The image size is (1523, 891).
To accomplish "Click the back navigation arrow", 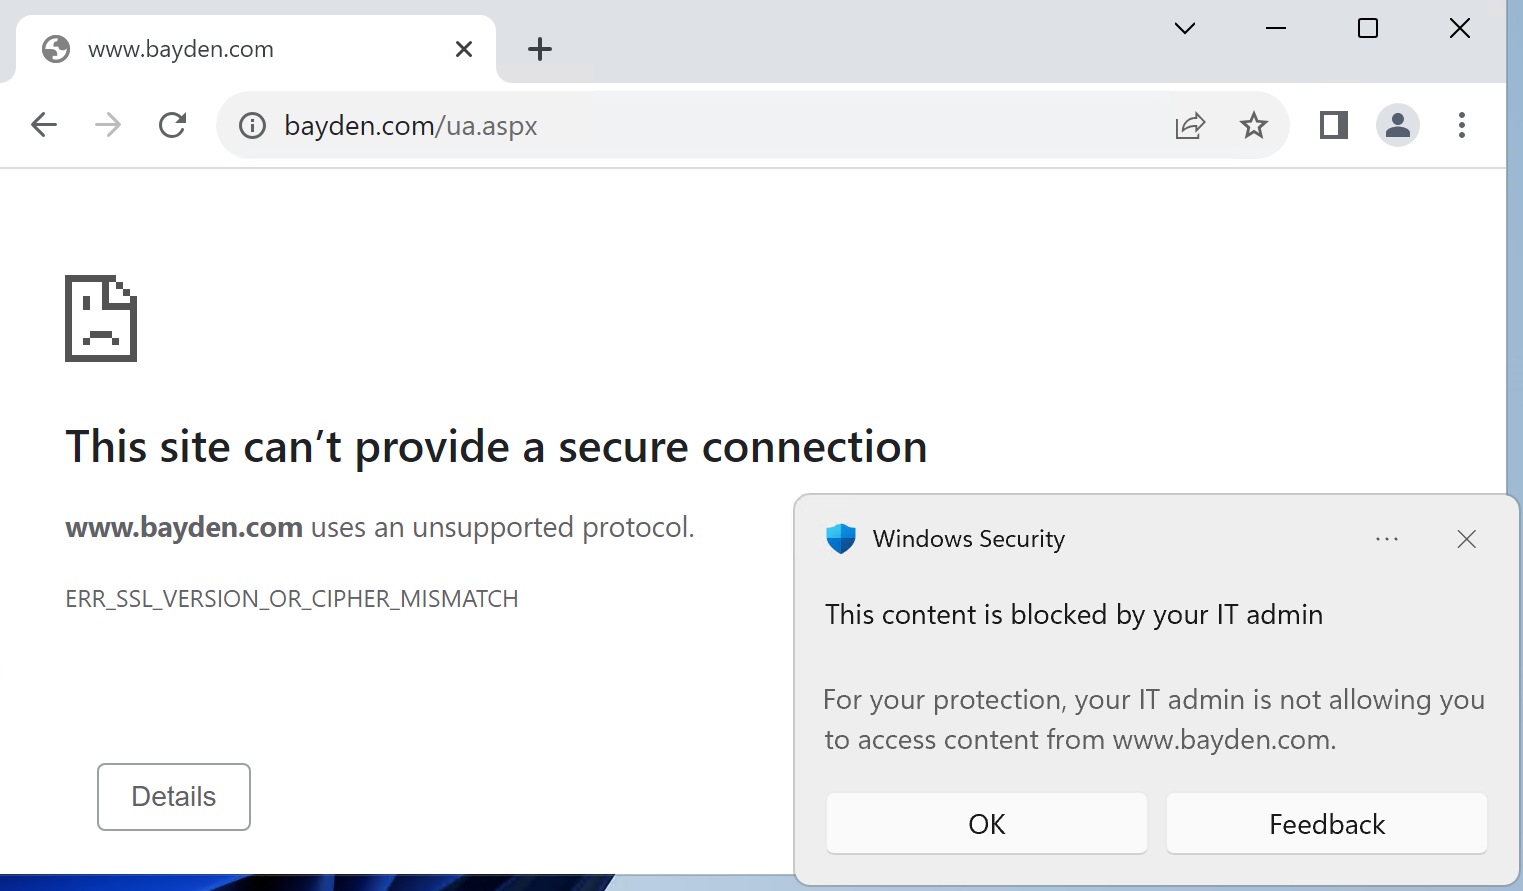I will [43, 125].
